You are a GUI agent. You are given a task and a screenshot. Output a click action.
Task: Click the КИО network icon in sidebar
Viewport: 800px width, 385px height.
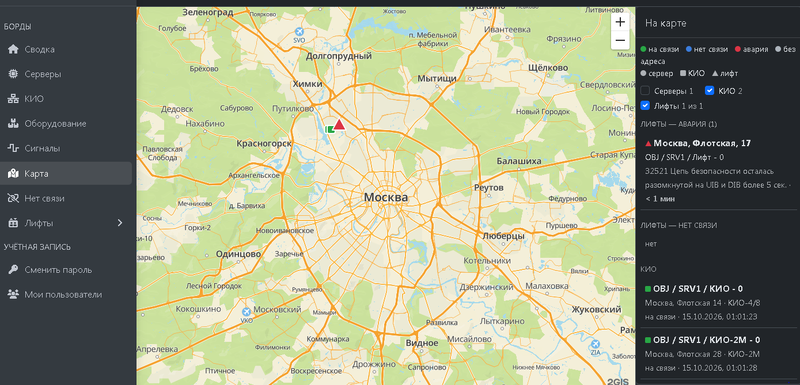pos(13,99)
